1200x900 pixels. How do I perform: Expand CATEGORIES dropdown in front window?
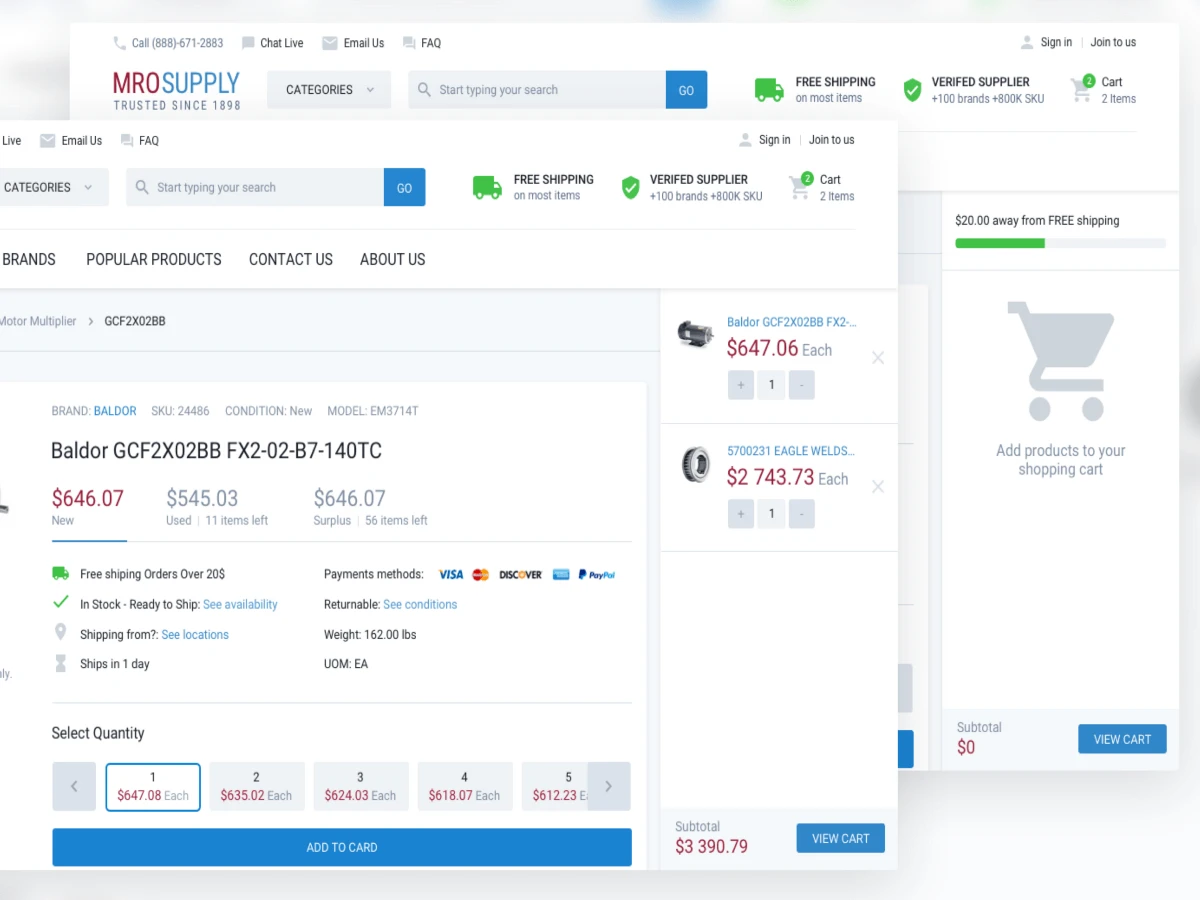(52, 187)
